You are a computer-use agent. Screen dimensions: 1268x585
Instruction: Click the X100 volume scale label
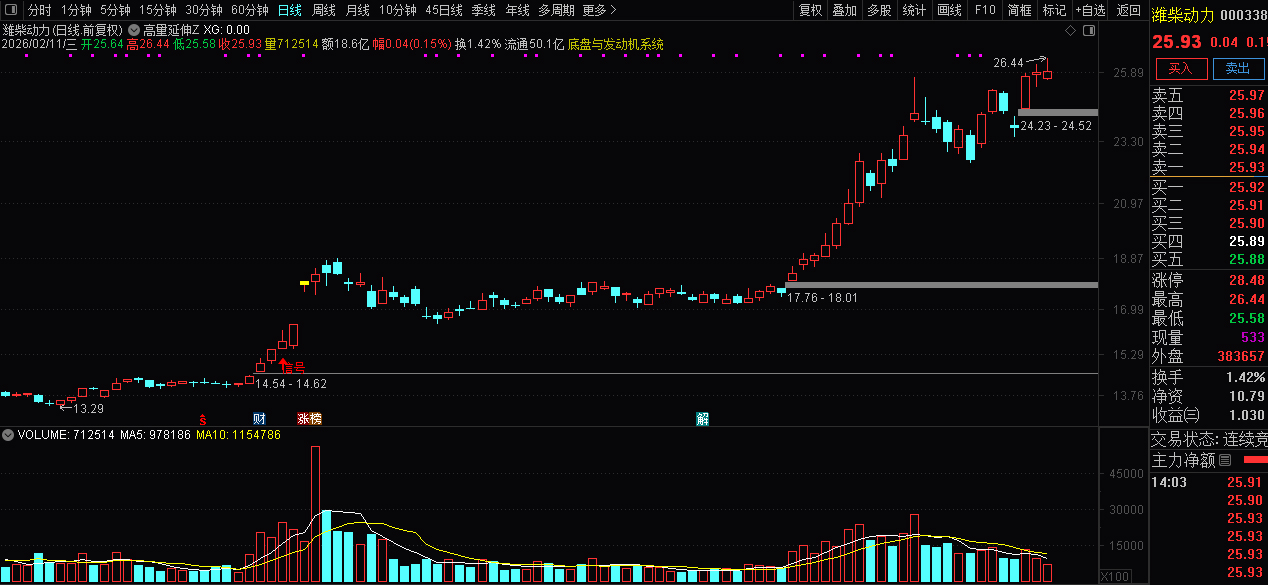(1115, 576)
